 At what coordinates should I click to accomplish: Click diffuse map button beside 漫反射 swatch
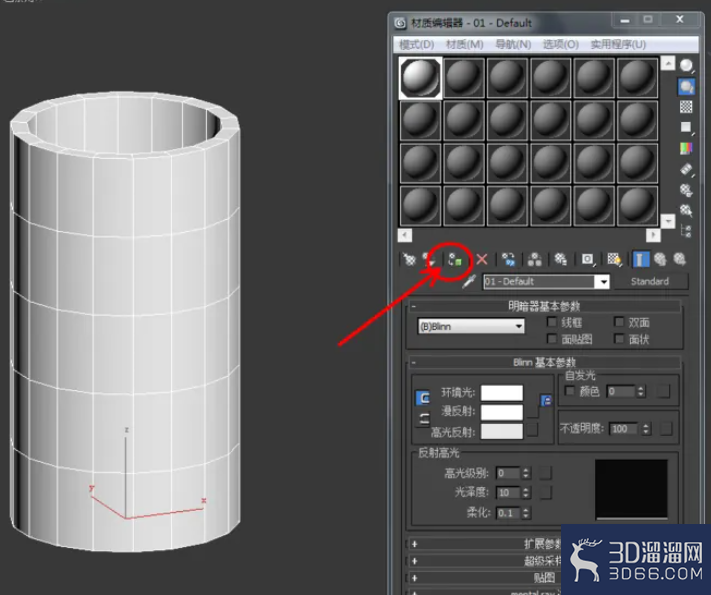click(x=532, y=412)
